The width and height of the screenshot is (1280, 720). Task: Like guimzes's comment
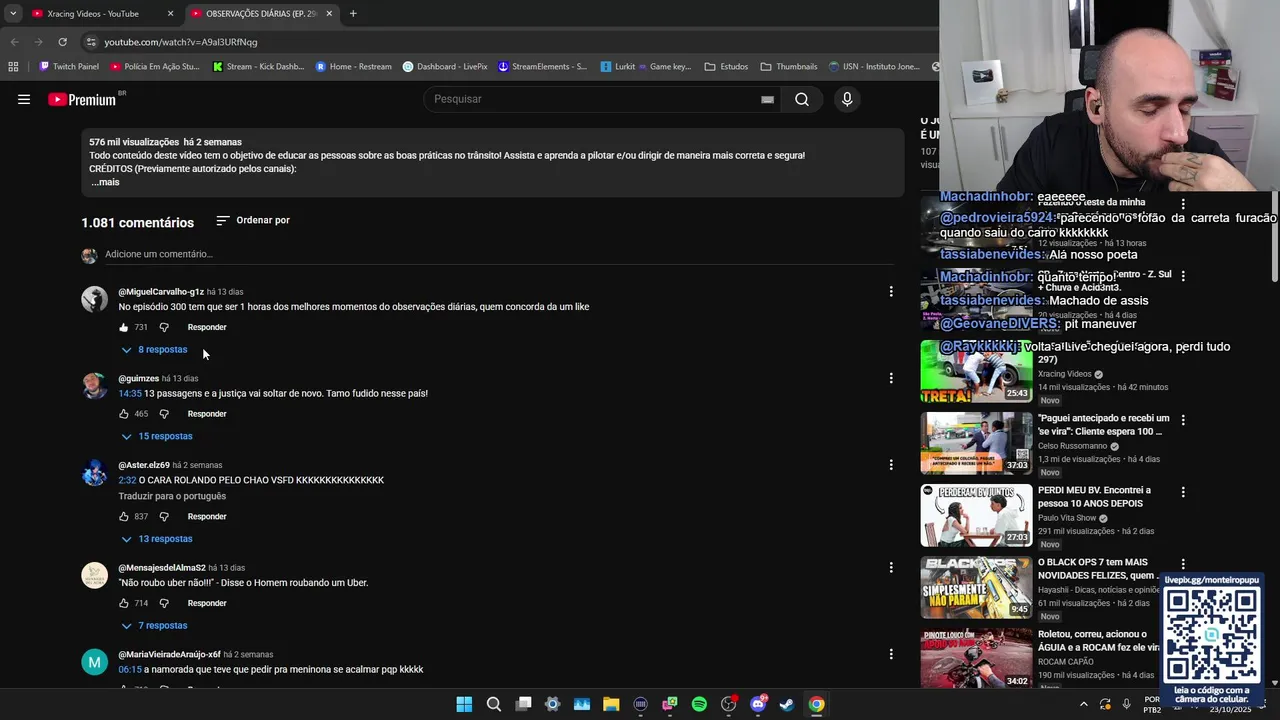[x=124, y=414]
